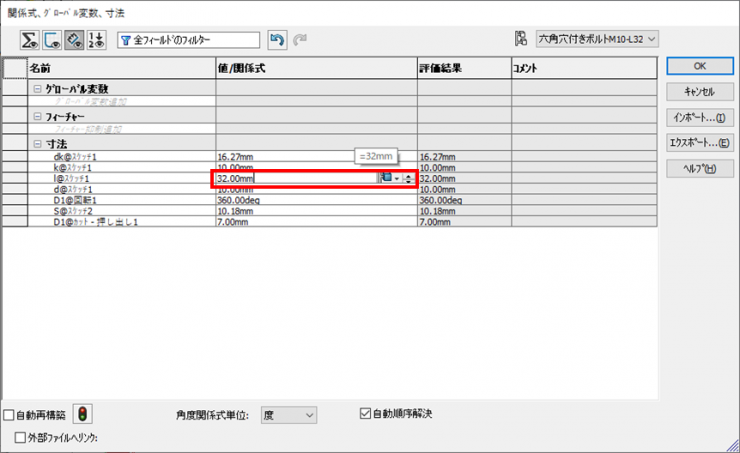
Task: Switch to the Sketch Equation View icon
Action: pyautogui.click(x=53, y=40)
